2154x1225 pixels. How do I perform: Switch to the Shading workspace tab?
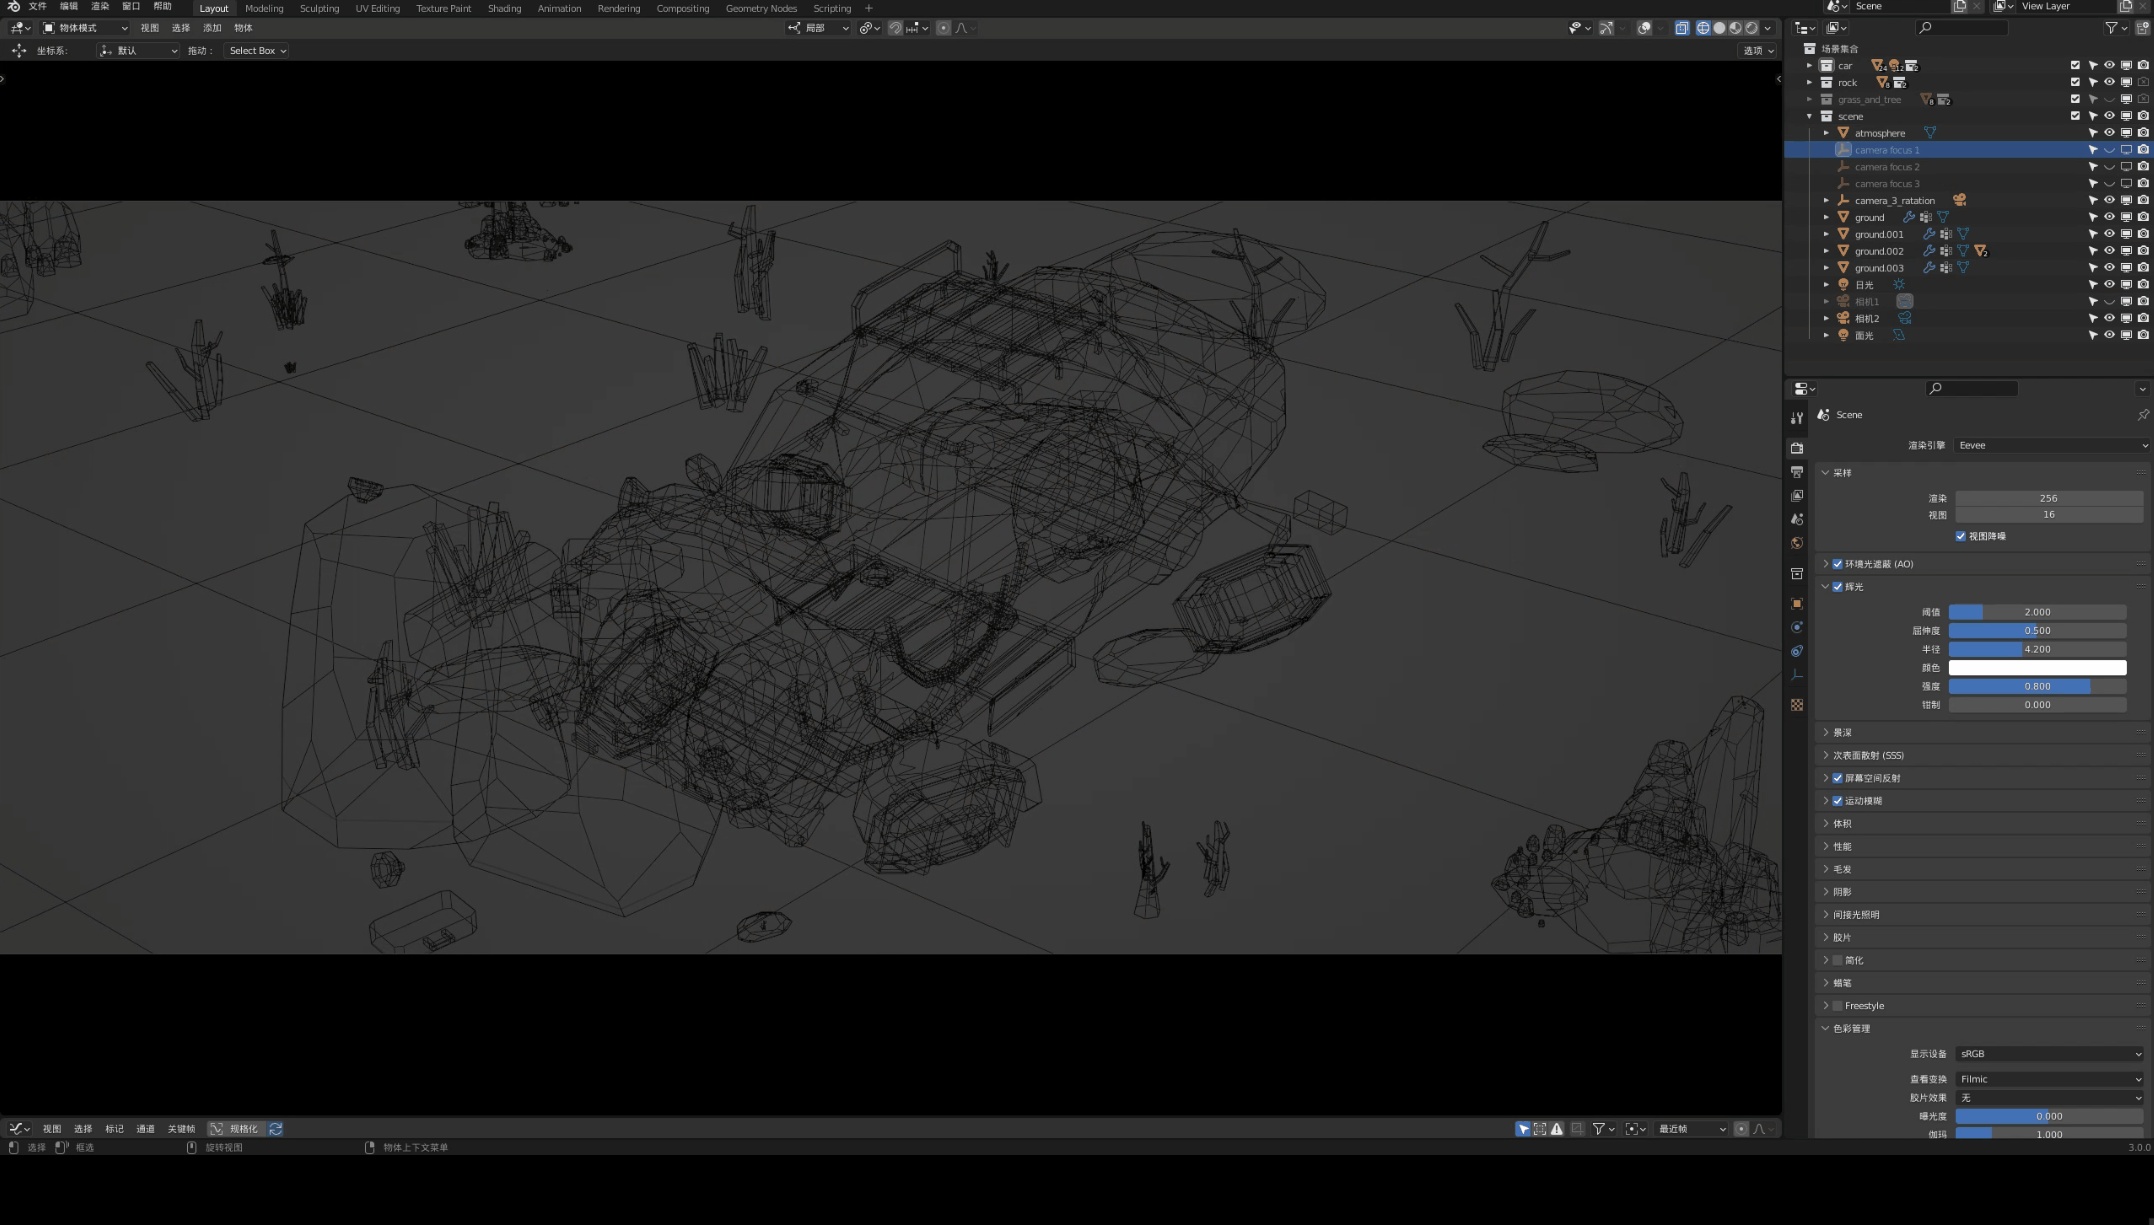504,8
